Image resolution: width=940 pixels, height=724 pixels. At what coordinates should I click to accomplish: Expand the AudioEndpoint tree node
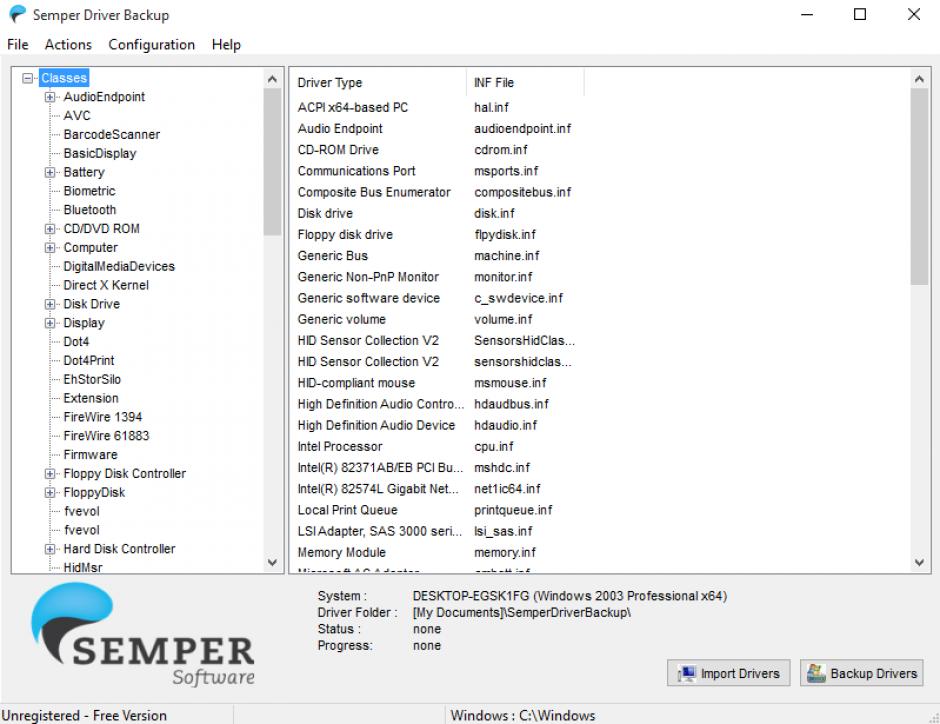[x=50, y=97]
